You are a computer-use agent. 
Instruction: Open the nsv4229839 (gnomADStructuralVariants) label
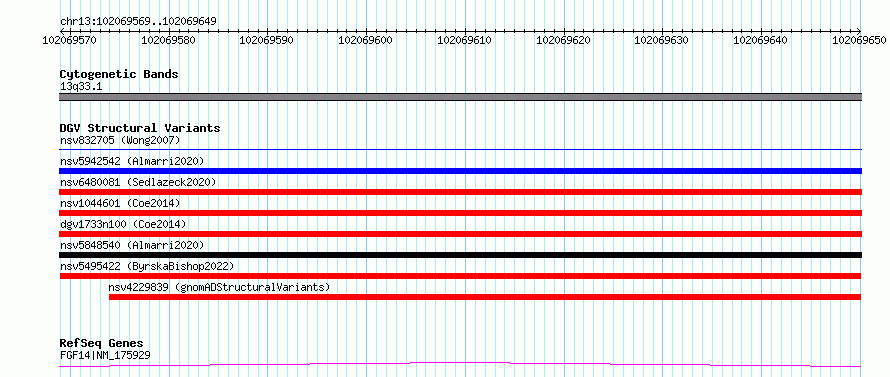point(219,287)
